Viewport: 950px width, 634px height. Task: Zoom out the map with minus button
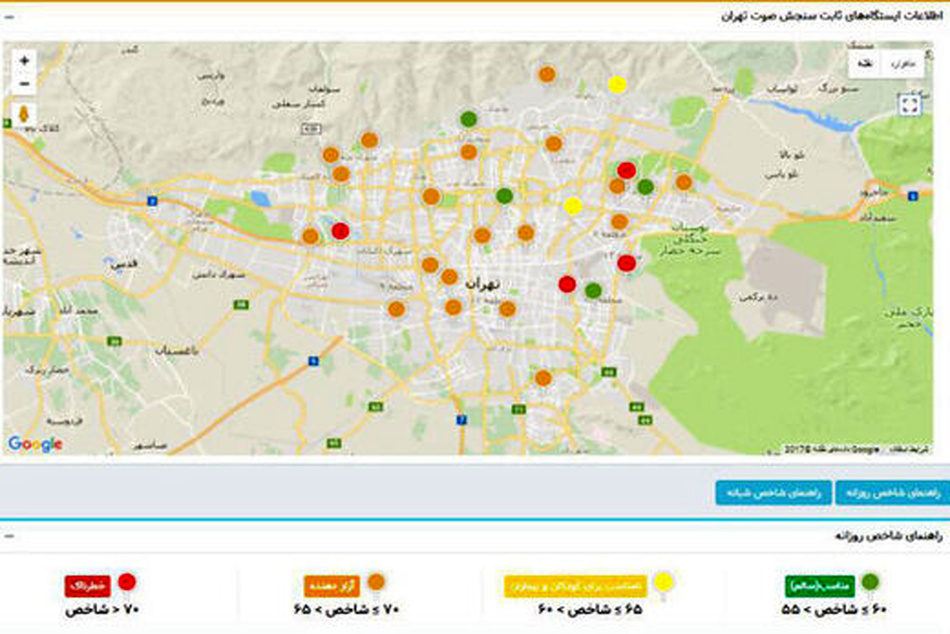pos(24,84)
